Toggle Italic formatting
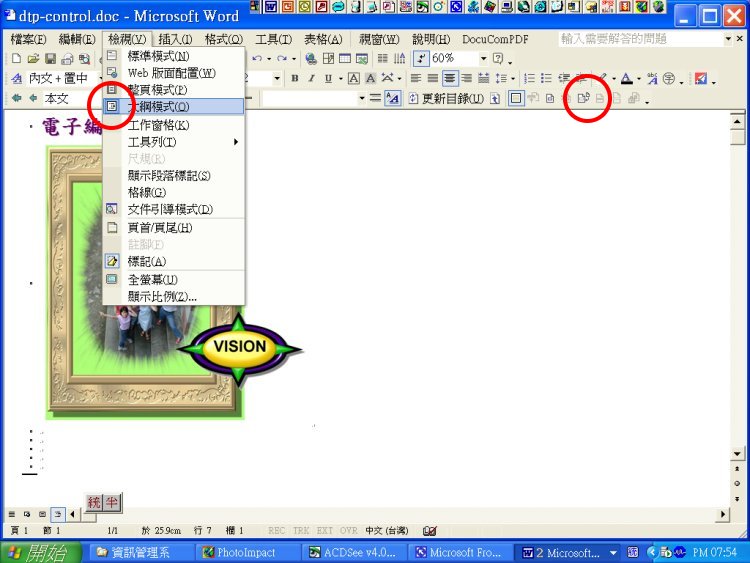 pos(311,78)
